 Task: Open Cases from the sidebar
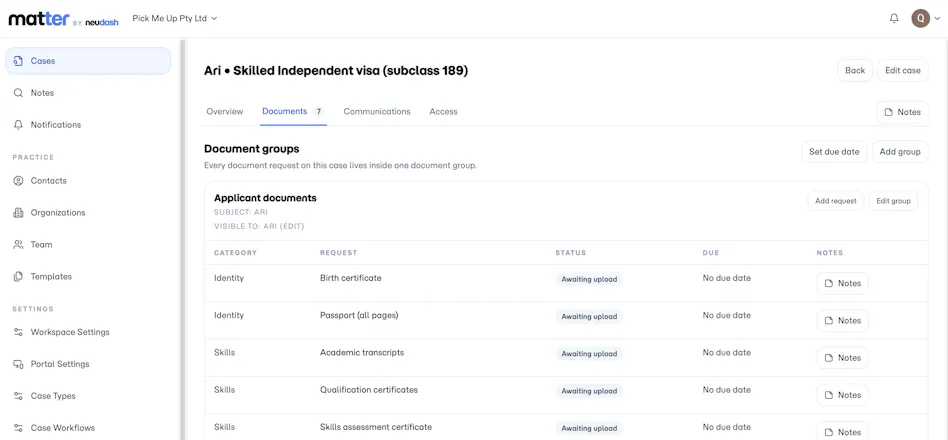click(x=88, y=61)
